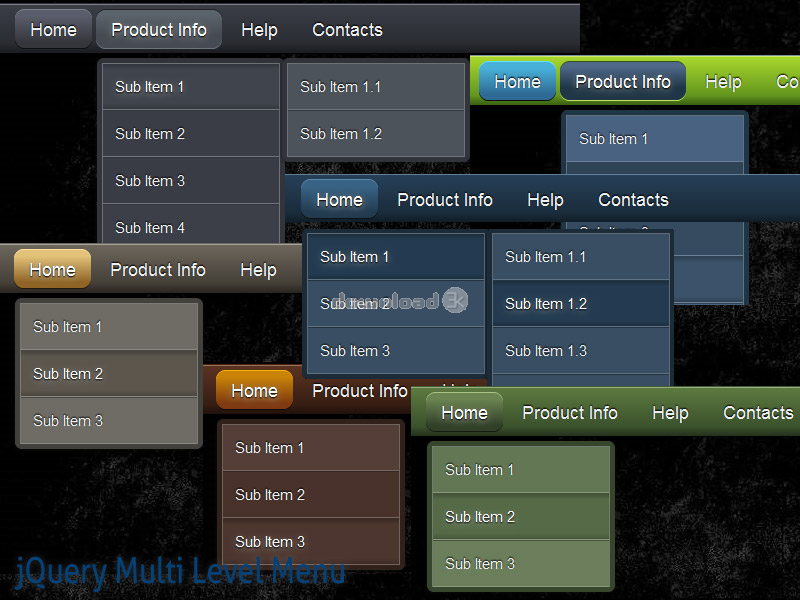
Task: Select Help in the tan menu
Action: point(258,269)
